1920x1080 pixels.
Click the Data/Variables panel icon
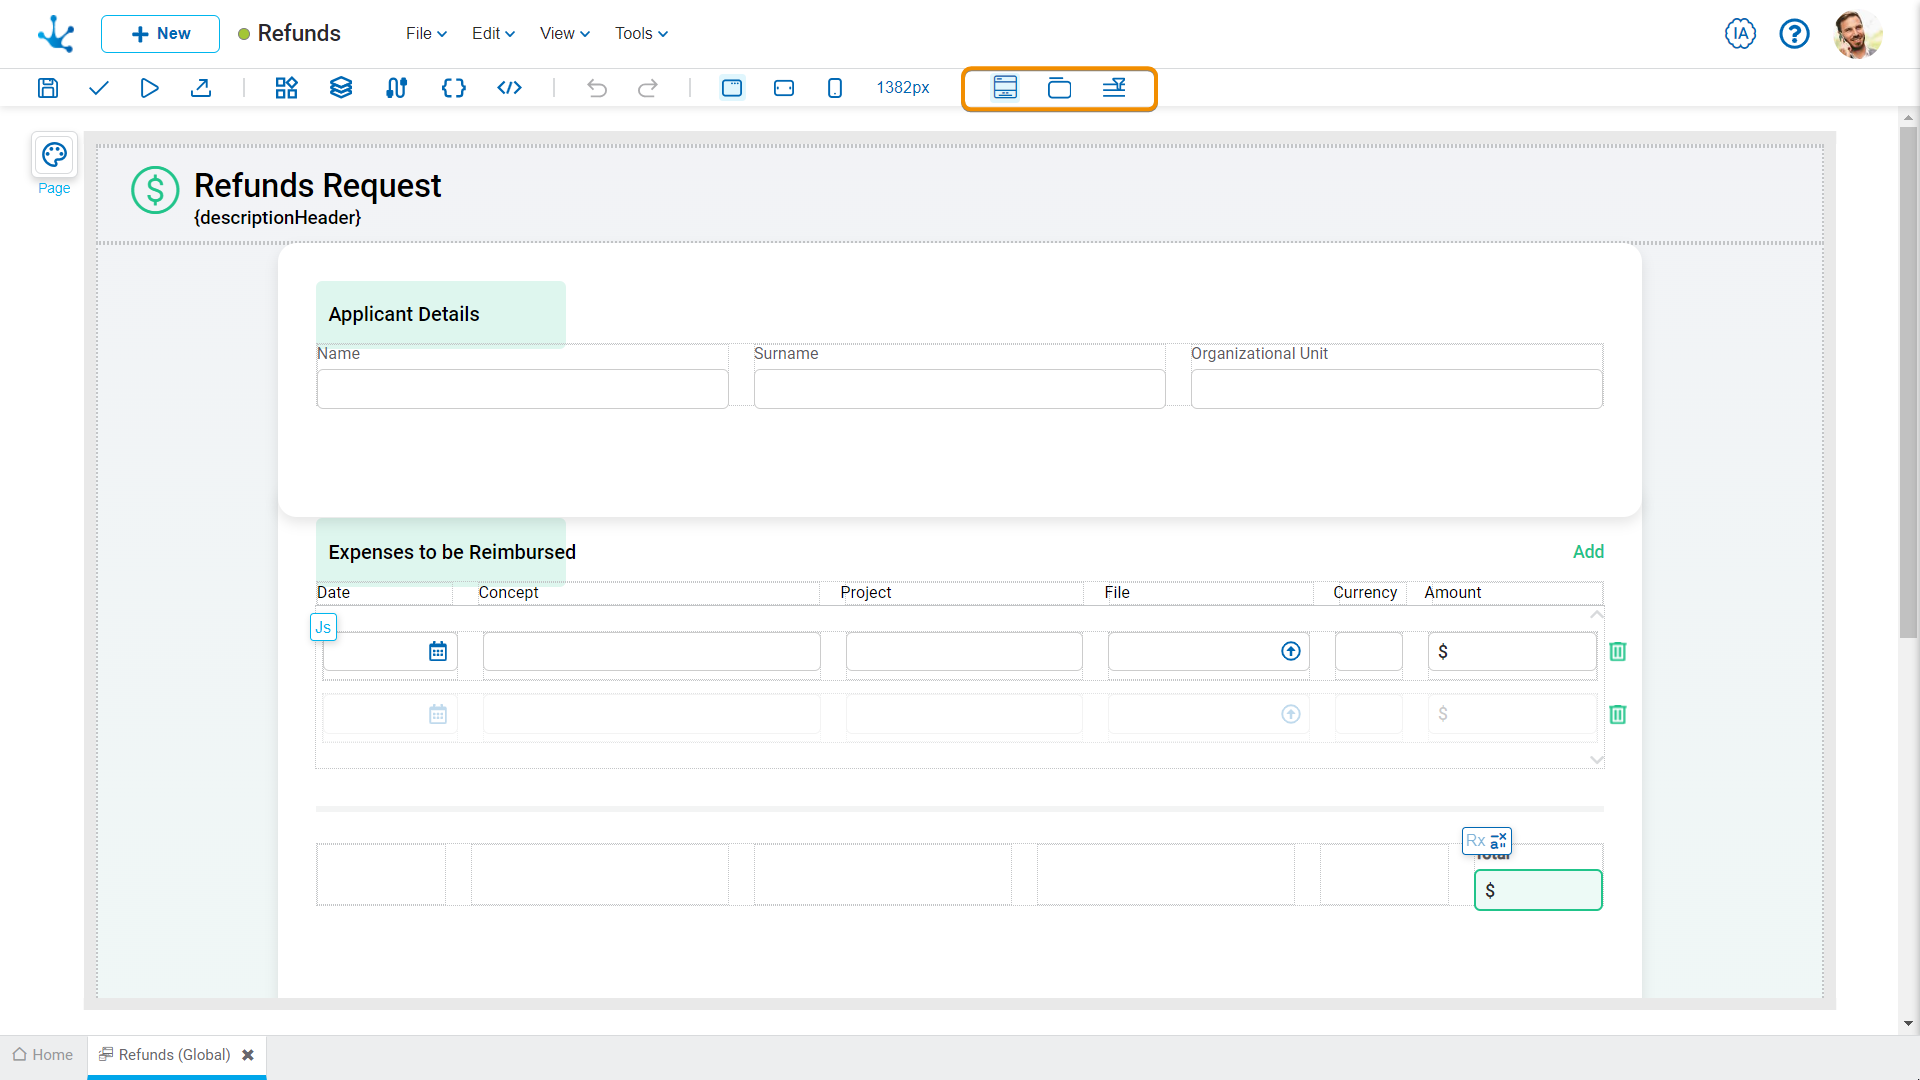452,87
